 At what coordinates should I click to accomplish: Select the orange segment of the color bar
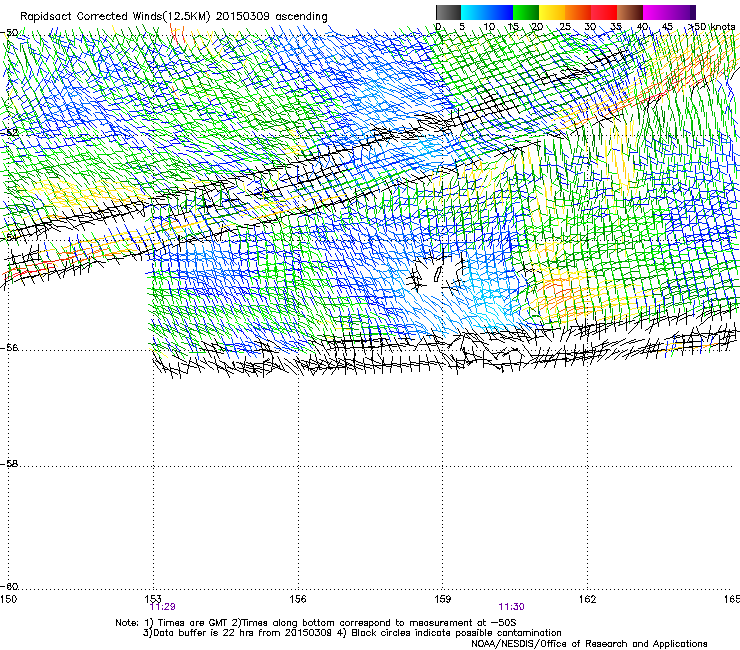pyautogui.click(x=578, y=12)
